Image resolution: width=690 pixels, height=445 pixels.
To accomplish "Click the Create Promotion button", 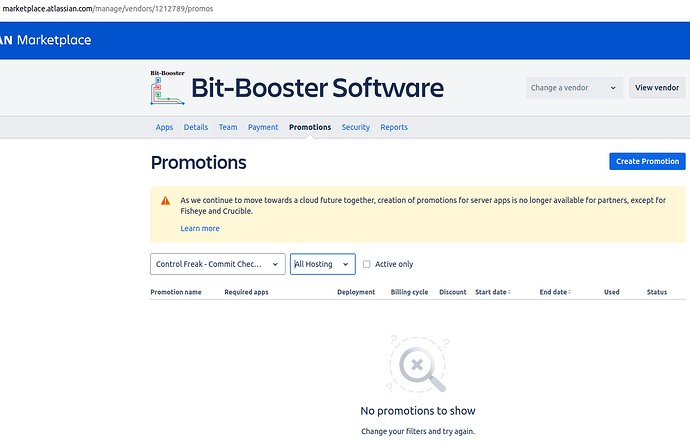I will tap(647, 162).
